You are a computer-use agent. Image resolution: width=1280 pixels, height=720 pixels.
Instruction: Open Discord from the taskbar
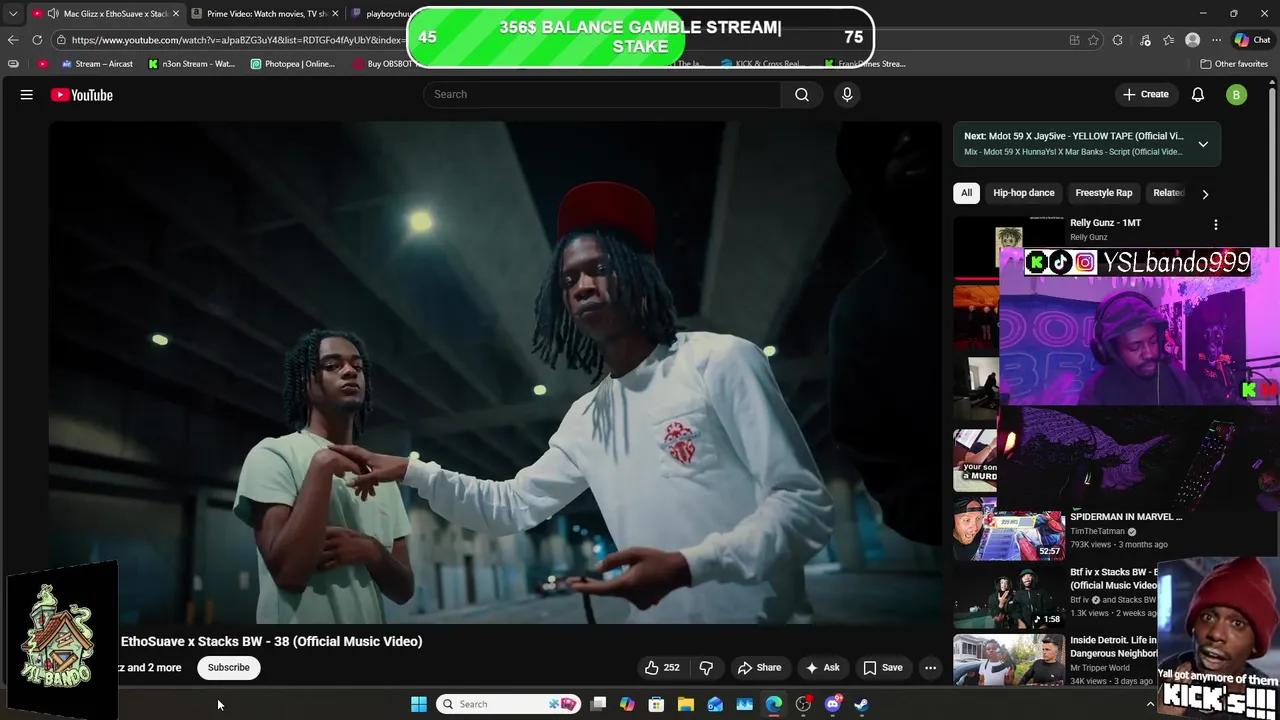pyautogui.click(x=833, y=704)
